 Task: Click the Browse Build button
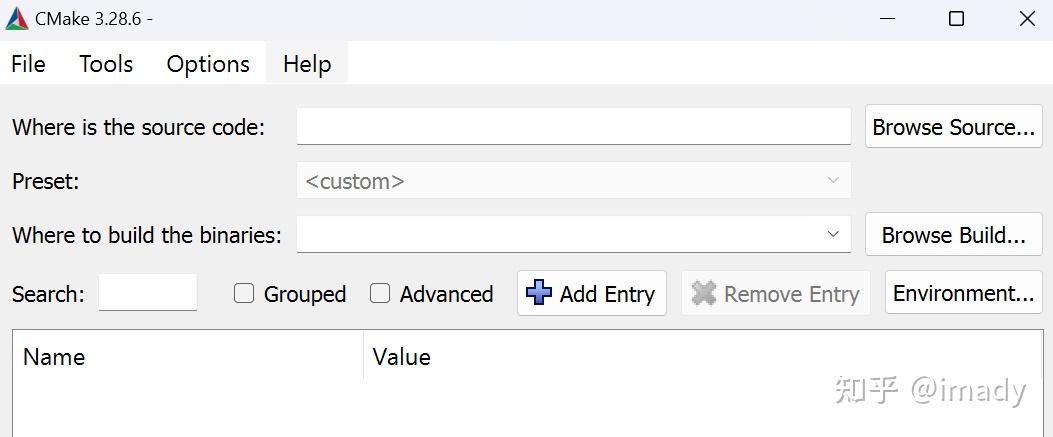pyautogui.click(x=953, y=235)
